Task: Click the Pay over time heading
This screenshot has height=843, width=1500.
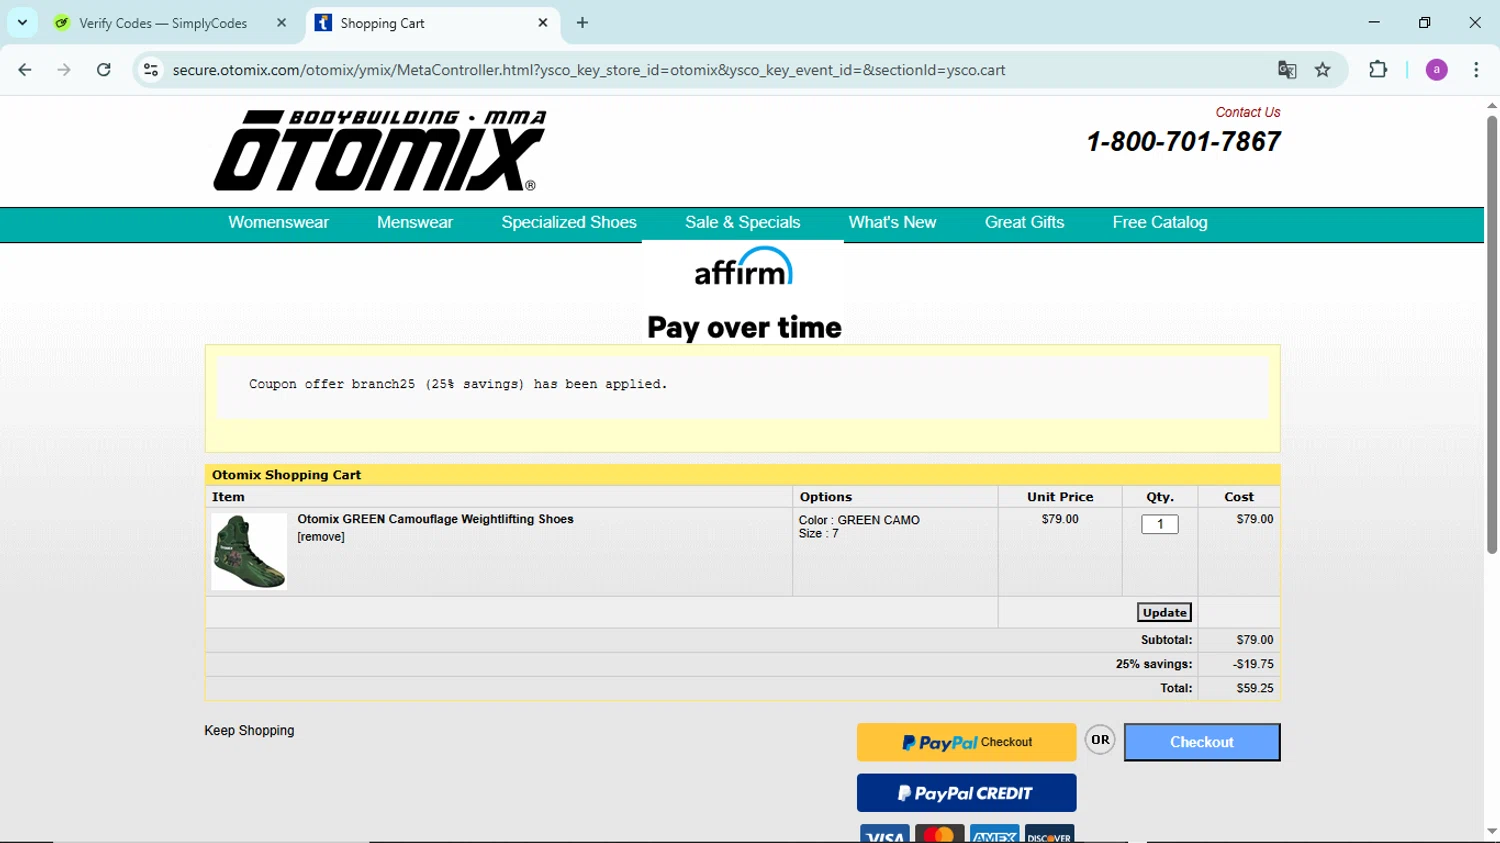Action: (x=744, y=327)
